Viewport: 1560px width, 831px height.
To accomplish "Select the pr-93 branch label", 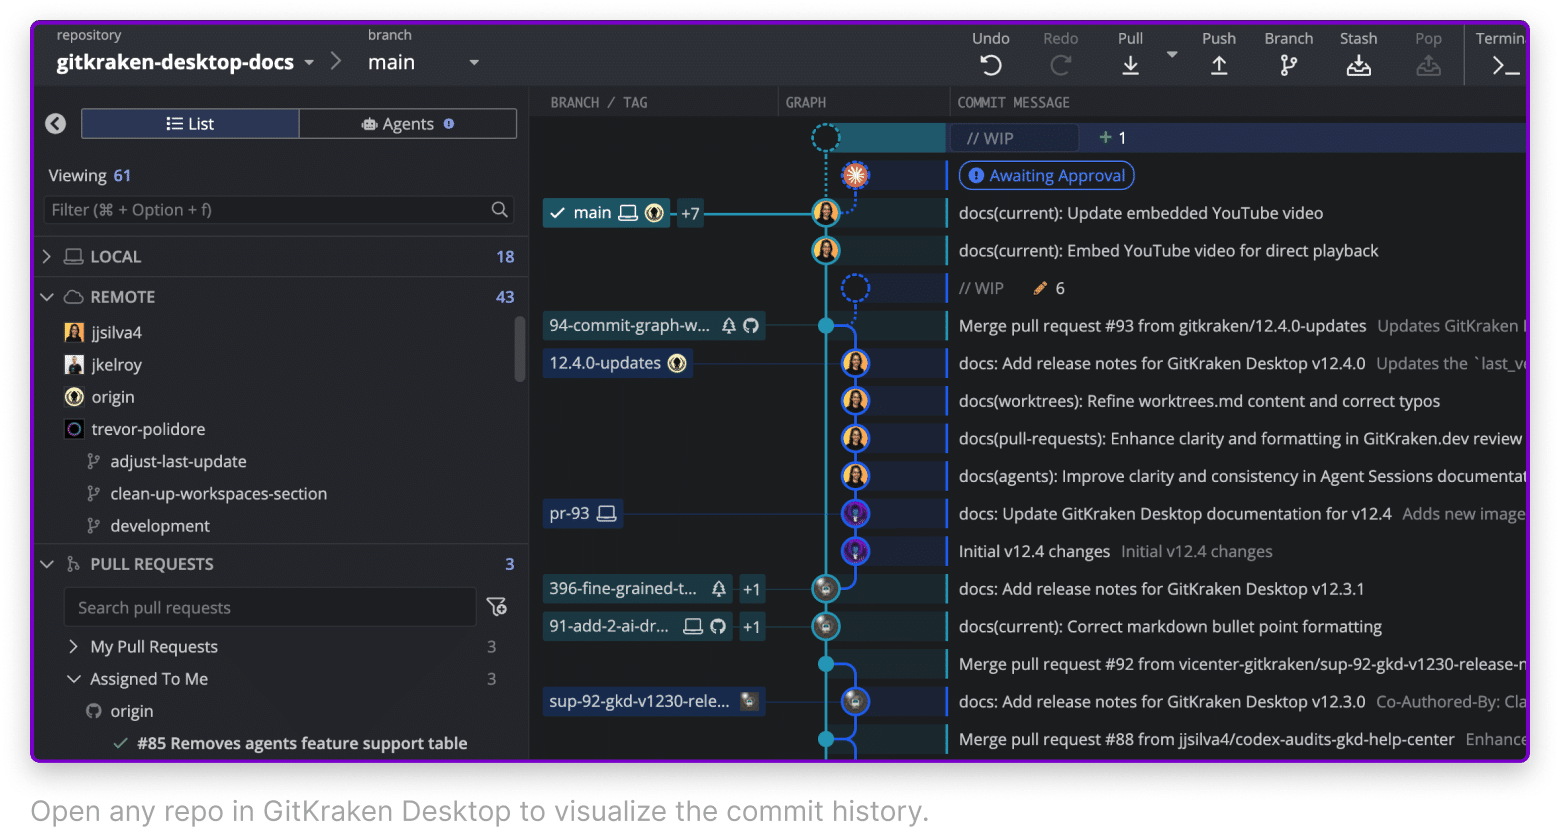I will (x=583, y=514).
